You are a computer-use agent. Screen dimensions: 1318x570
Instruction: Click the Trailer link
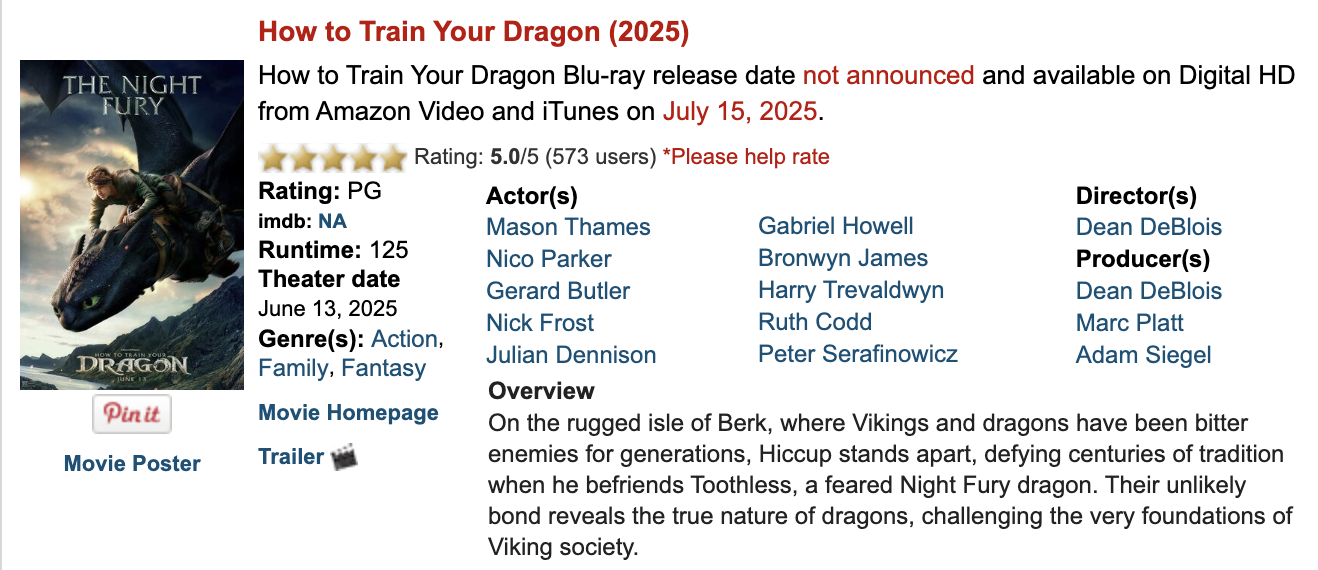pyautogui.click(x=291, y=456)
